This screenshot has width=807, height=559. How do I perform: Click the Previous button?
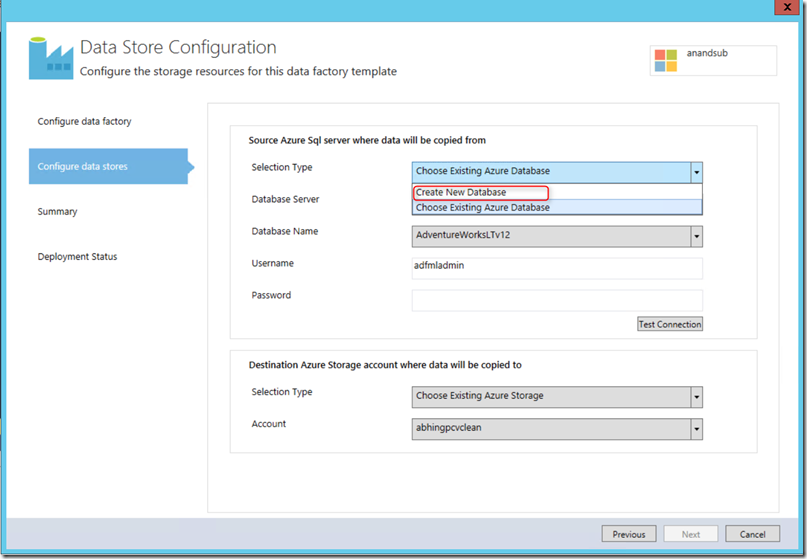click(x=628, y=534)
